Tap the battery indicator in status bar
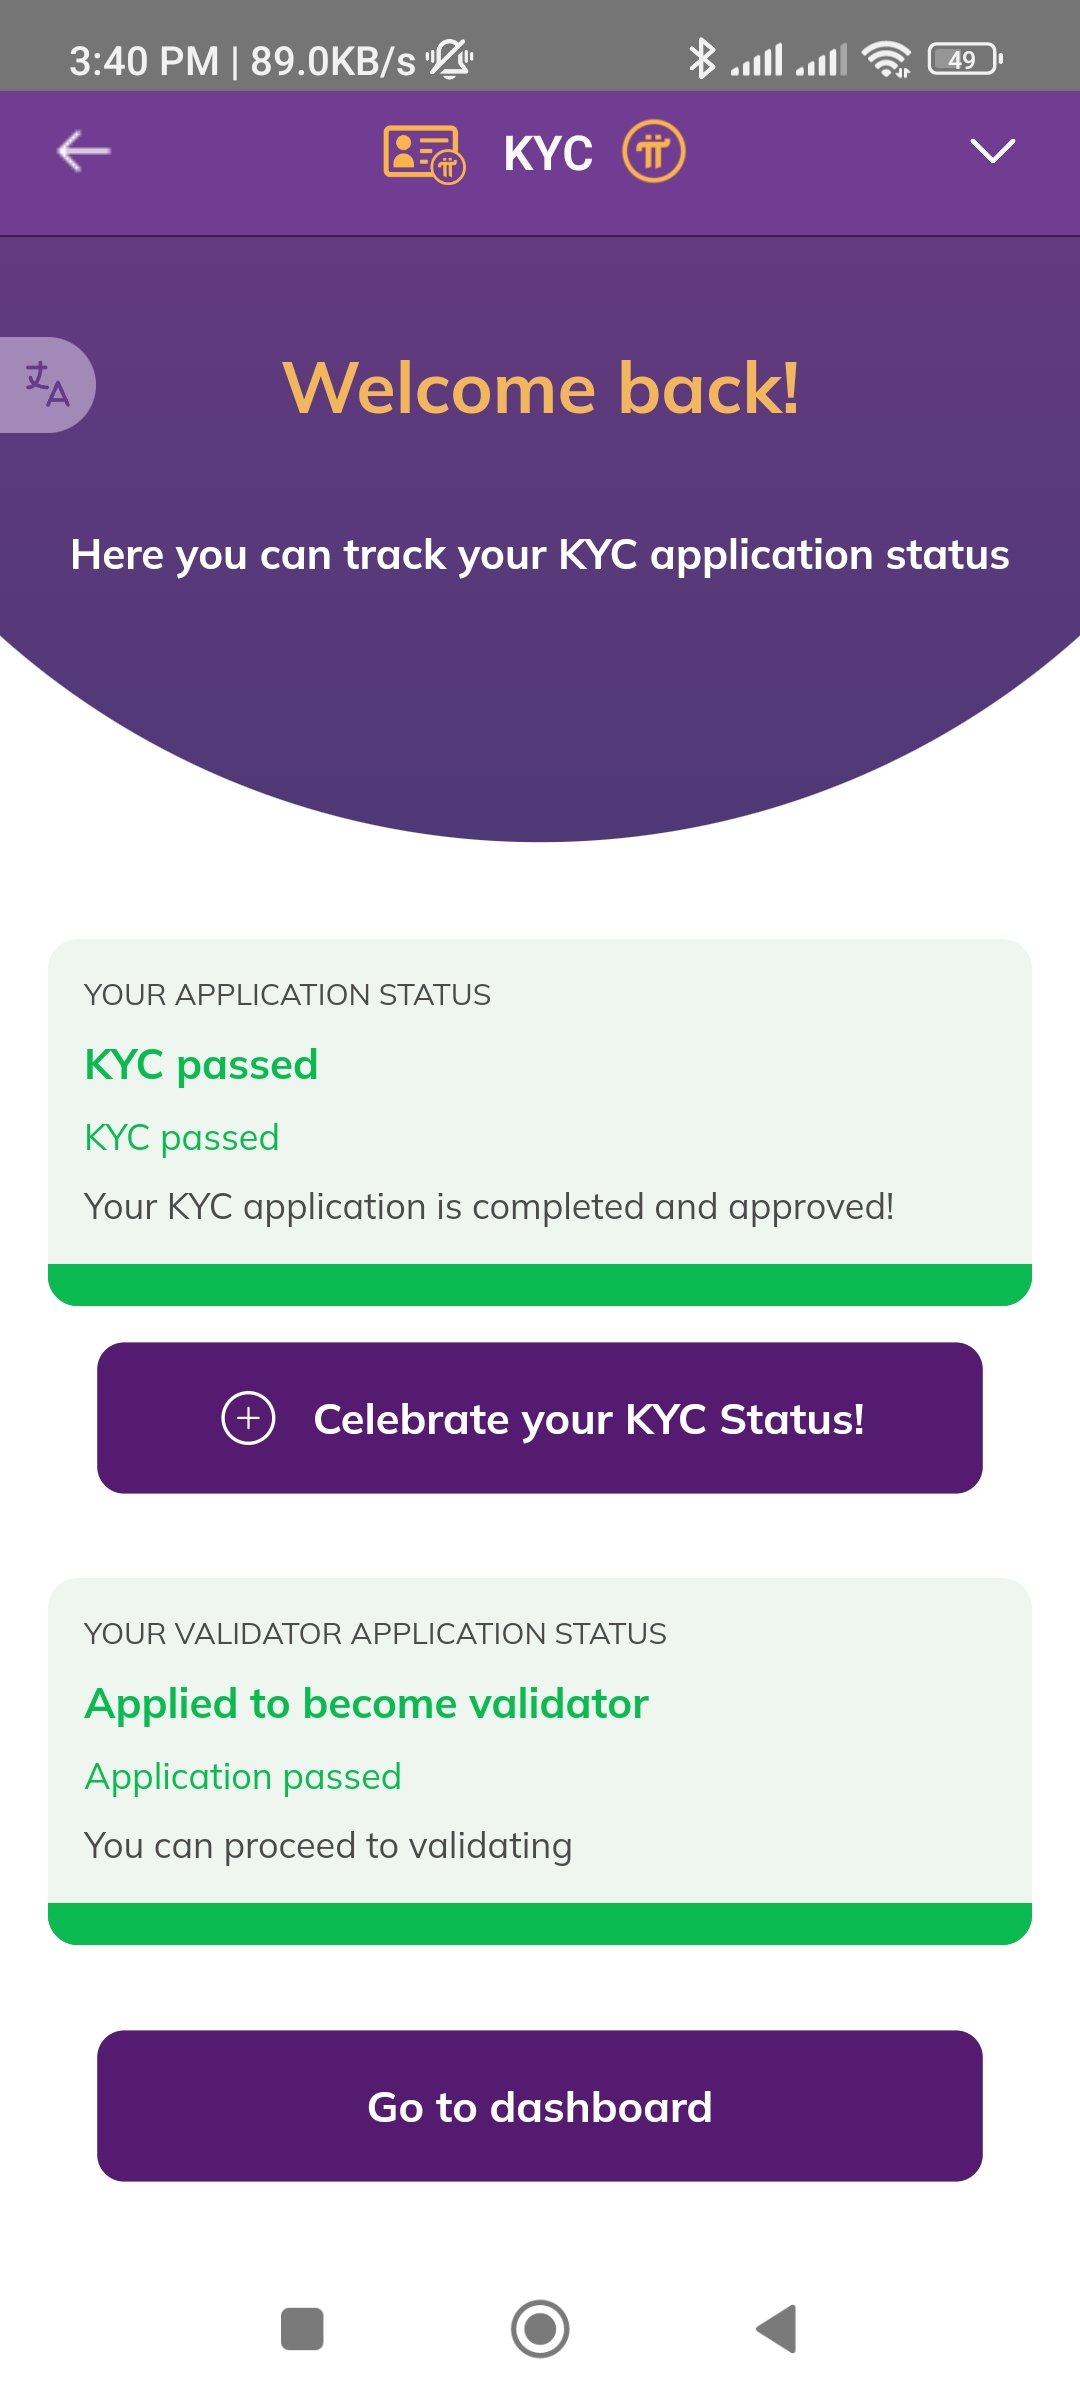The image size is (1080, 2400). (965, 60)
